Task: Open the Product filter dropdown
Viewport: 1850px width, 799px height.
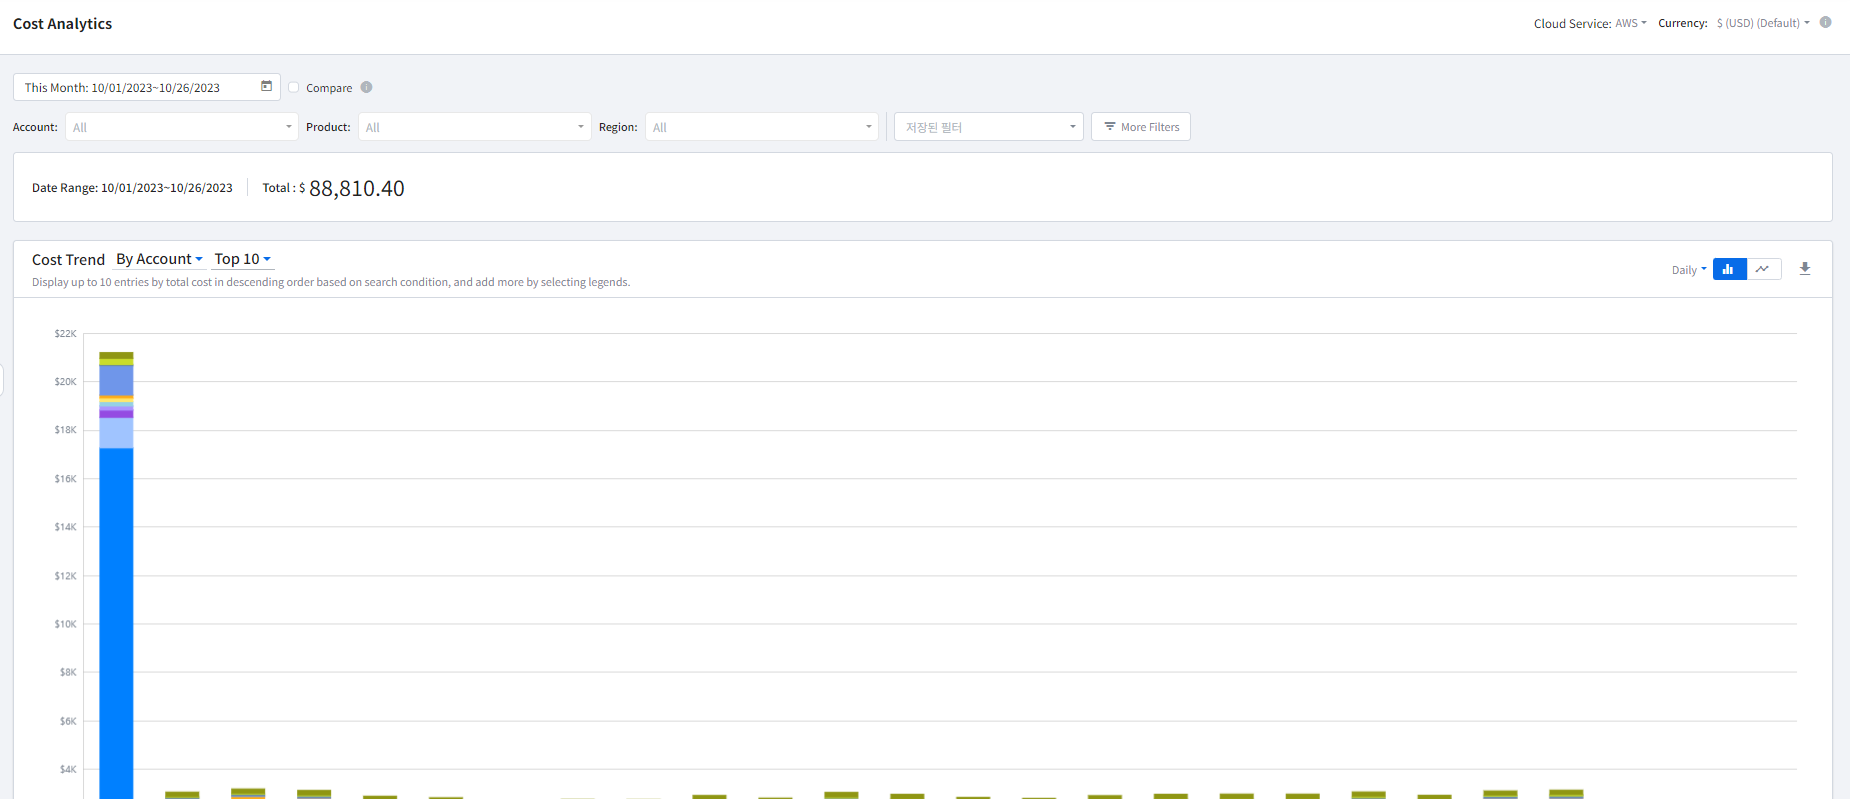Action: pos(474,127)
